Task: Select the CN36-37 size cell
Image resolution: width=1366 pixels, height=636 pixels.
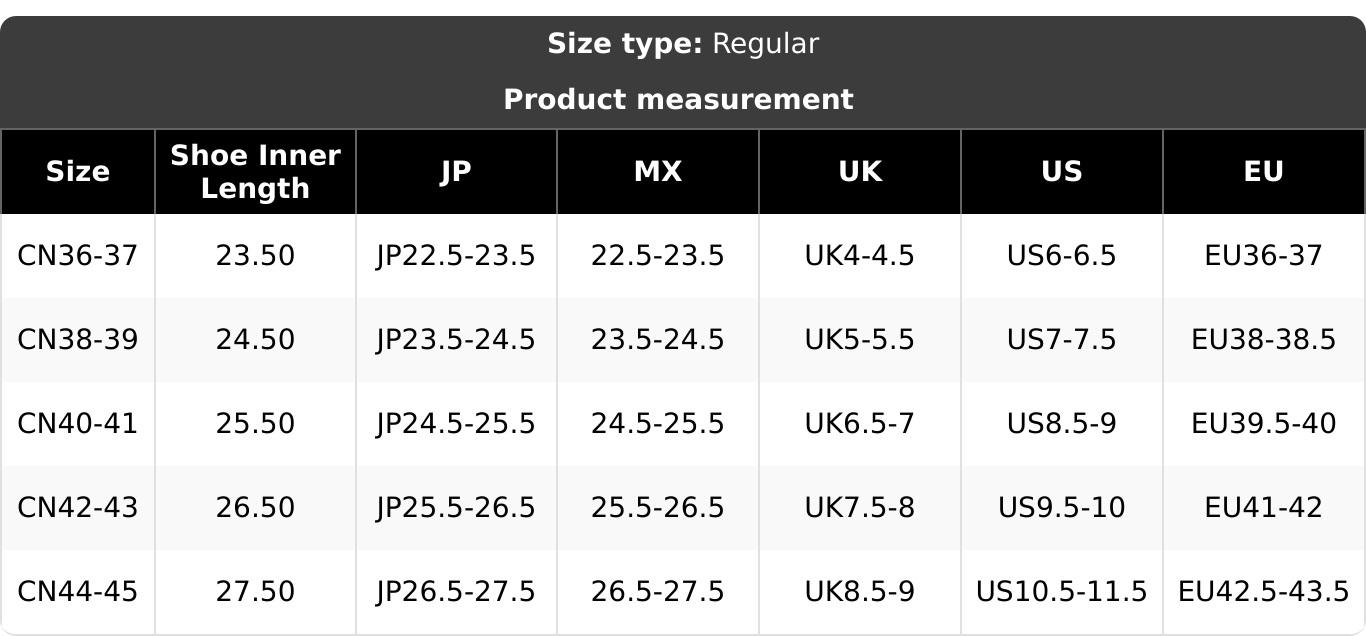Action: click(78, 256)
